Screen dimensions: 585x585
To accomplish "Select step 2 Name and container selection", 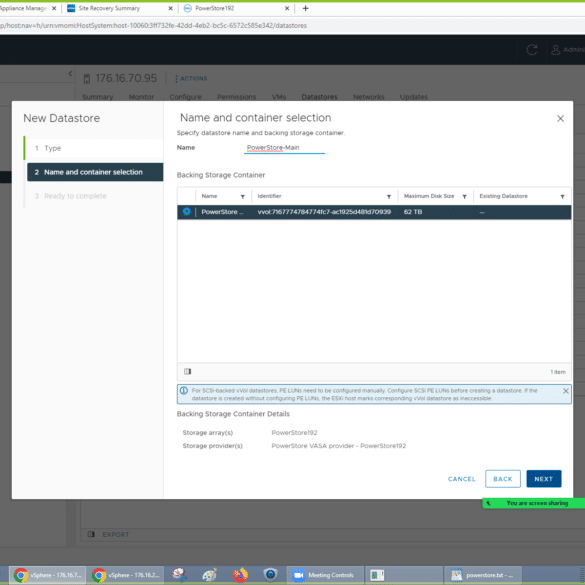I will (x=95, y=172).
